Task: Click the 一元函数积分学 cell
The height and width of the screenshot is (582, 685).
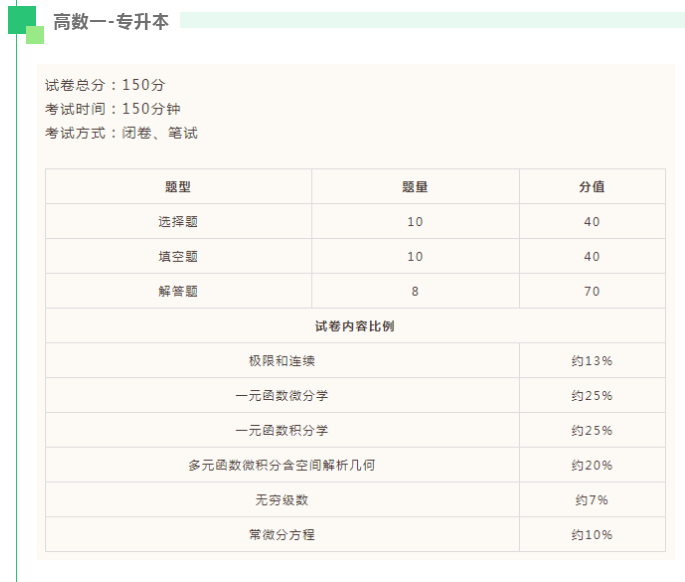Action: click(x=282, y=431)
